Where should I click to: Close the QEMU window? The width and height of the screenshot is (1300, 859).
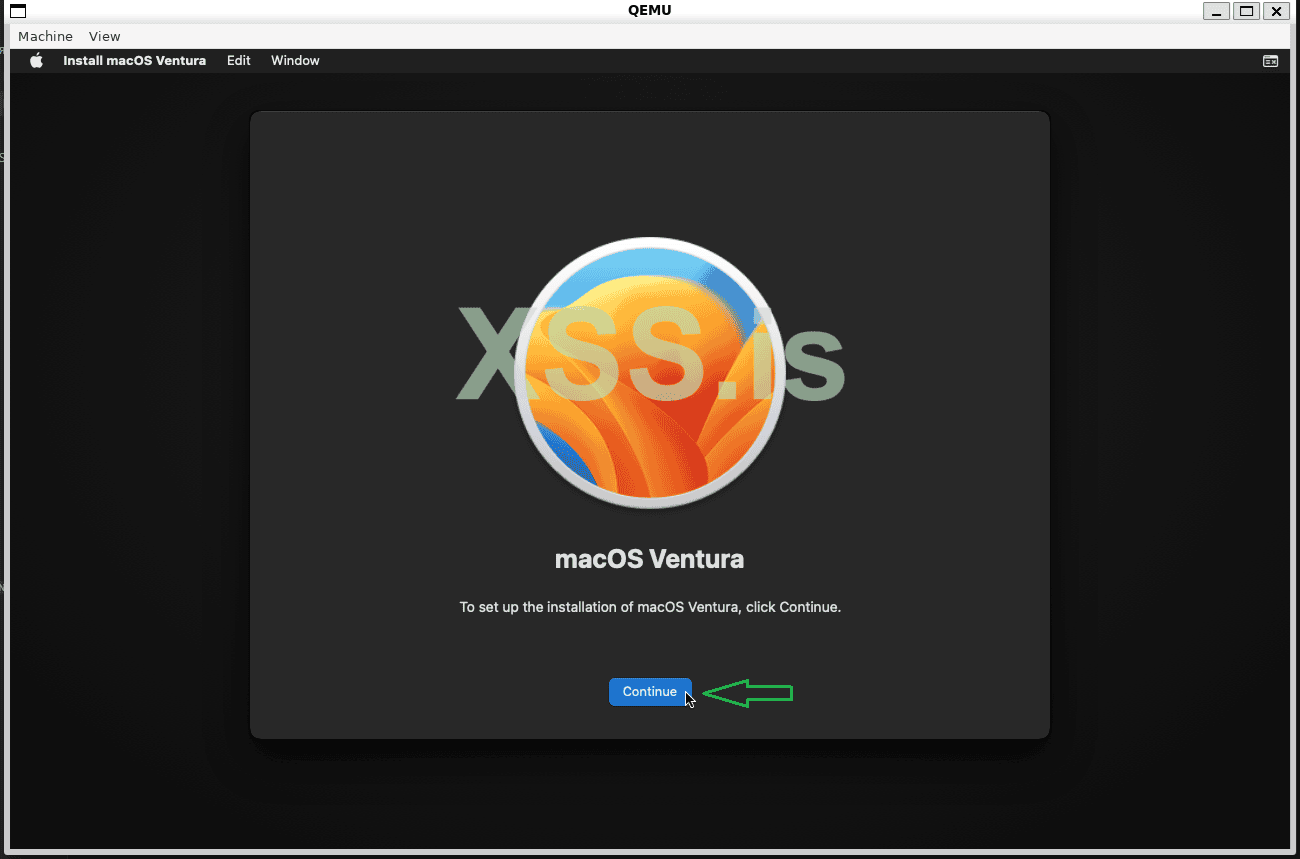1275,11
